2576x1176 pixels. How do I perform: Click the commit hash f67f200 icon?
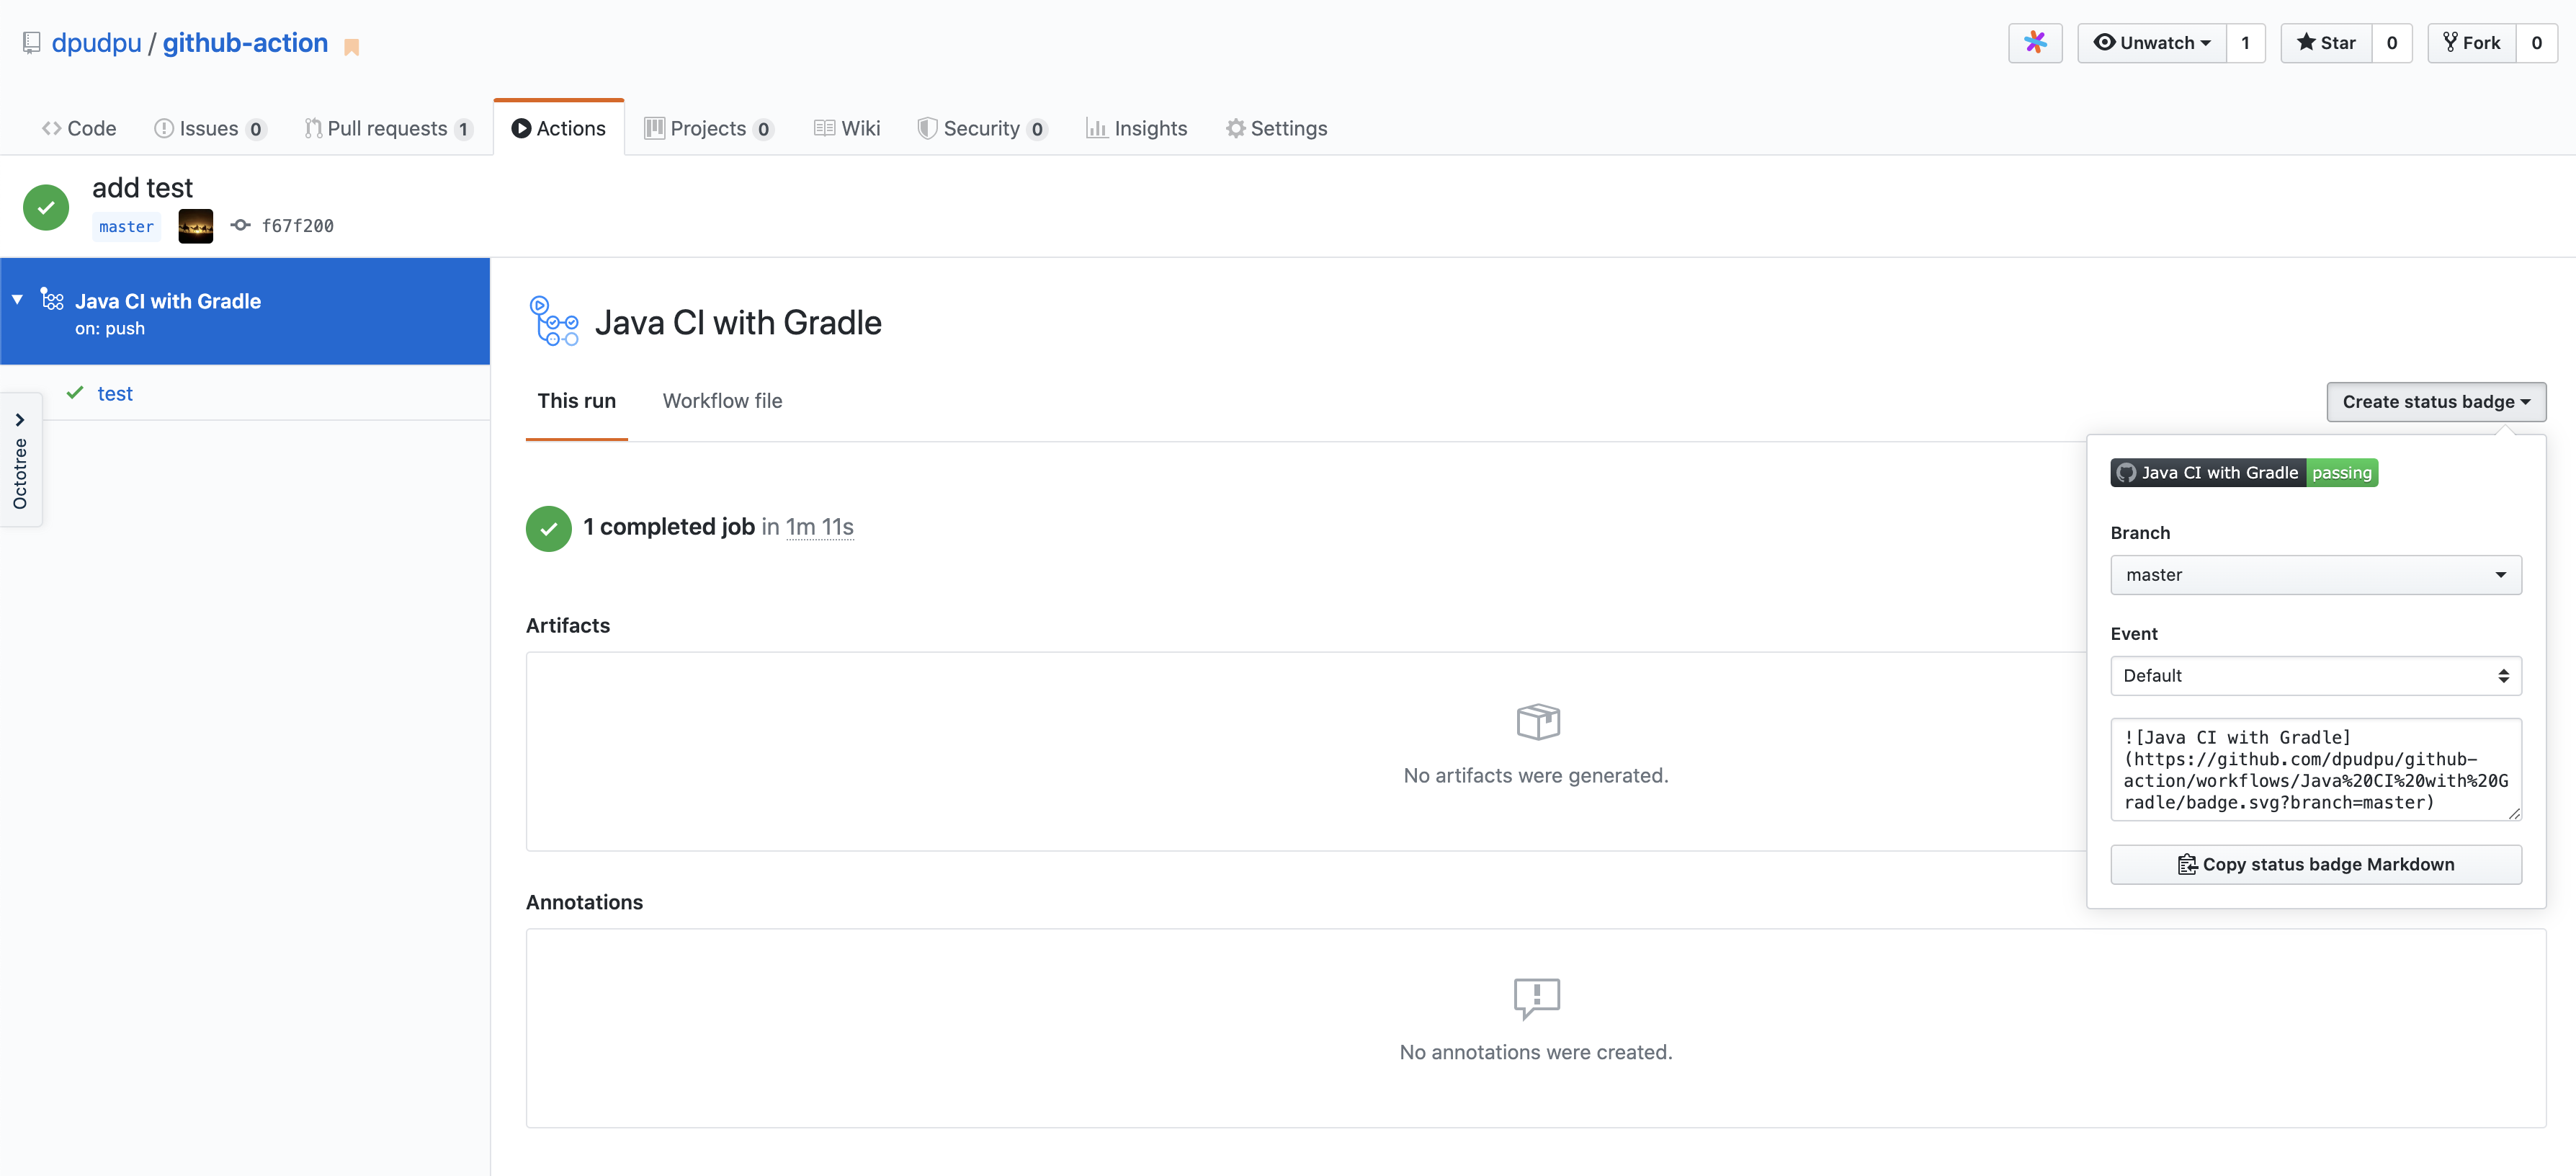click(240, 226)
